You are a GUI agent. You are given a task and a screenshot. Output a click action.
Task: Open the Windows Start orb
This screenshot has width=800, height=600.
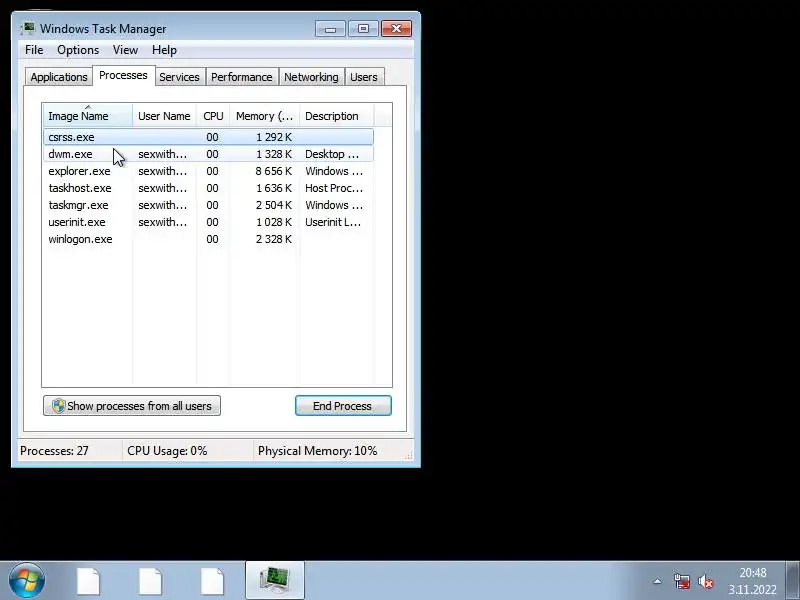27,581
